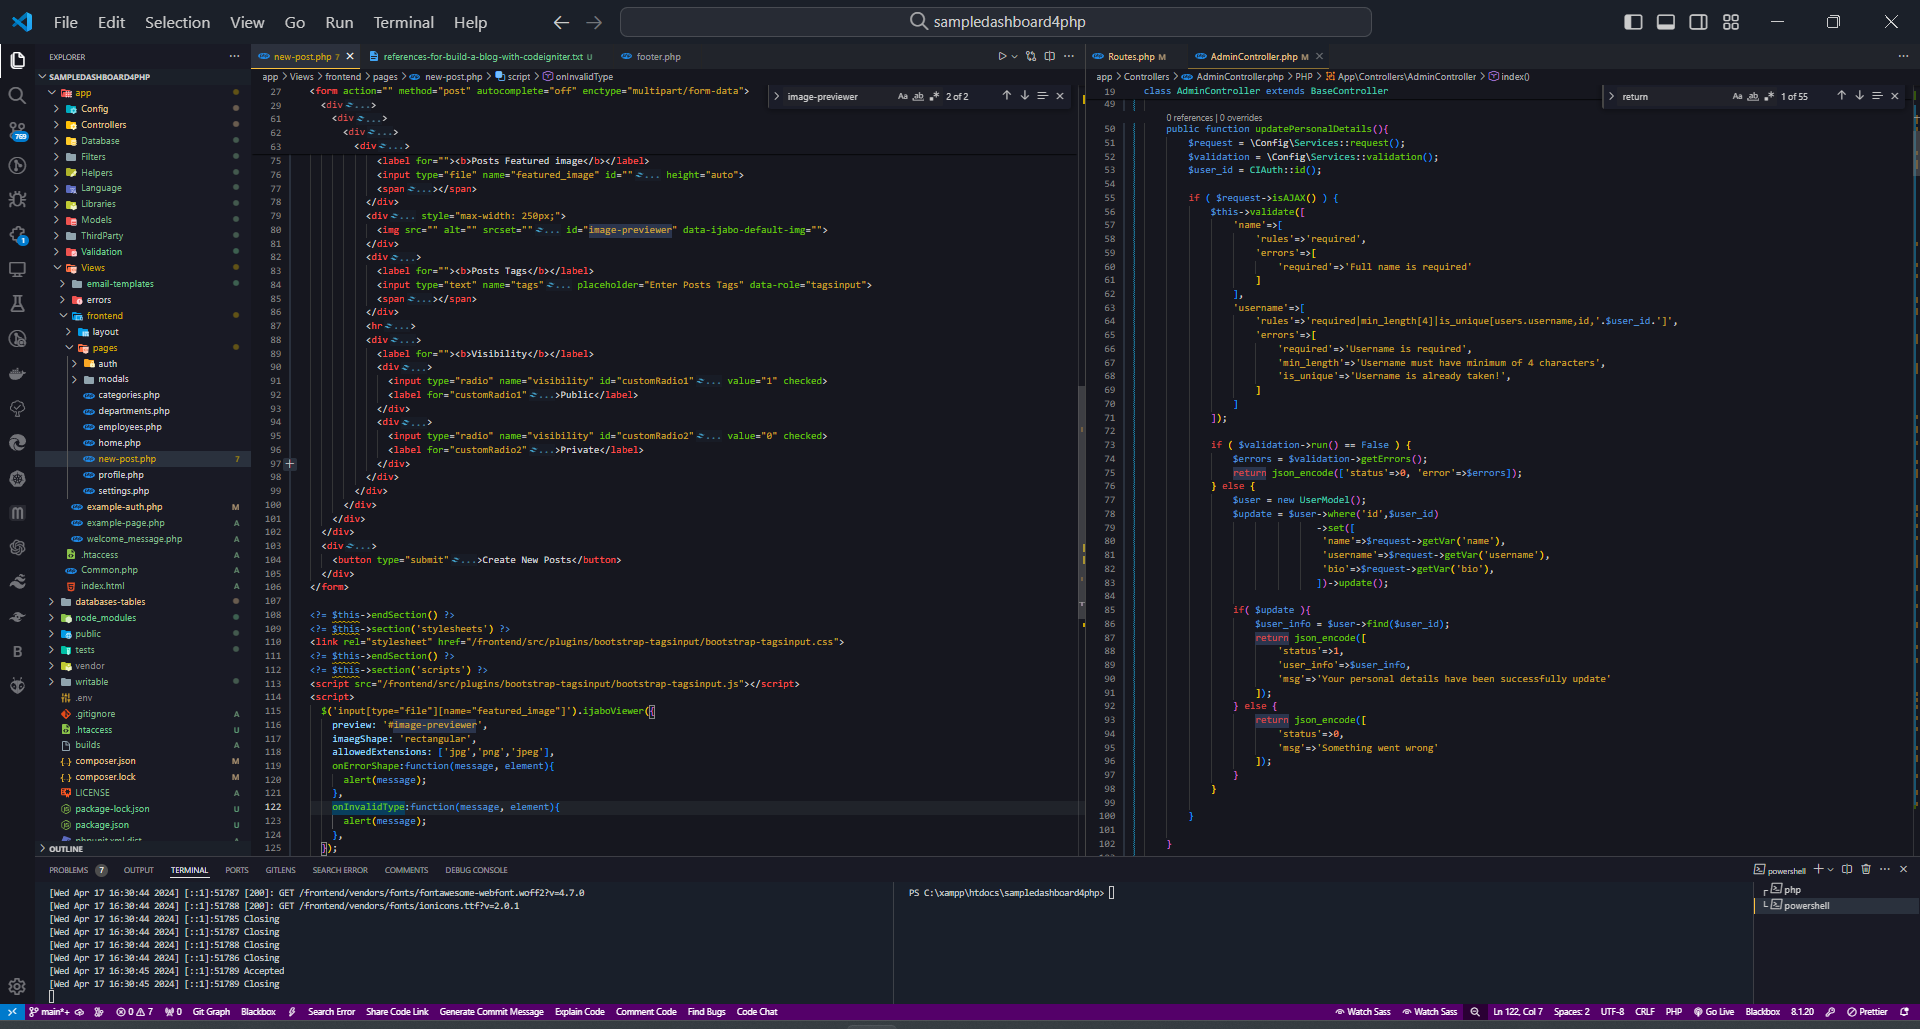1920x1029 pixels.
Task: Go to the previous match in the image-previewer find box
Action: point(1006,96)
